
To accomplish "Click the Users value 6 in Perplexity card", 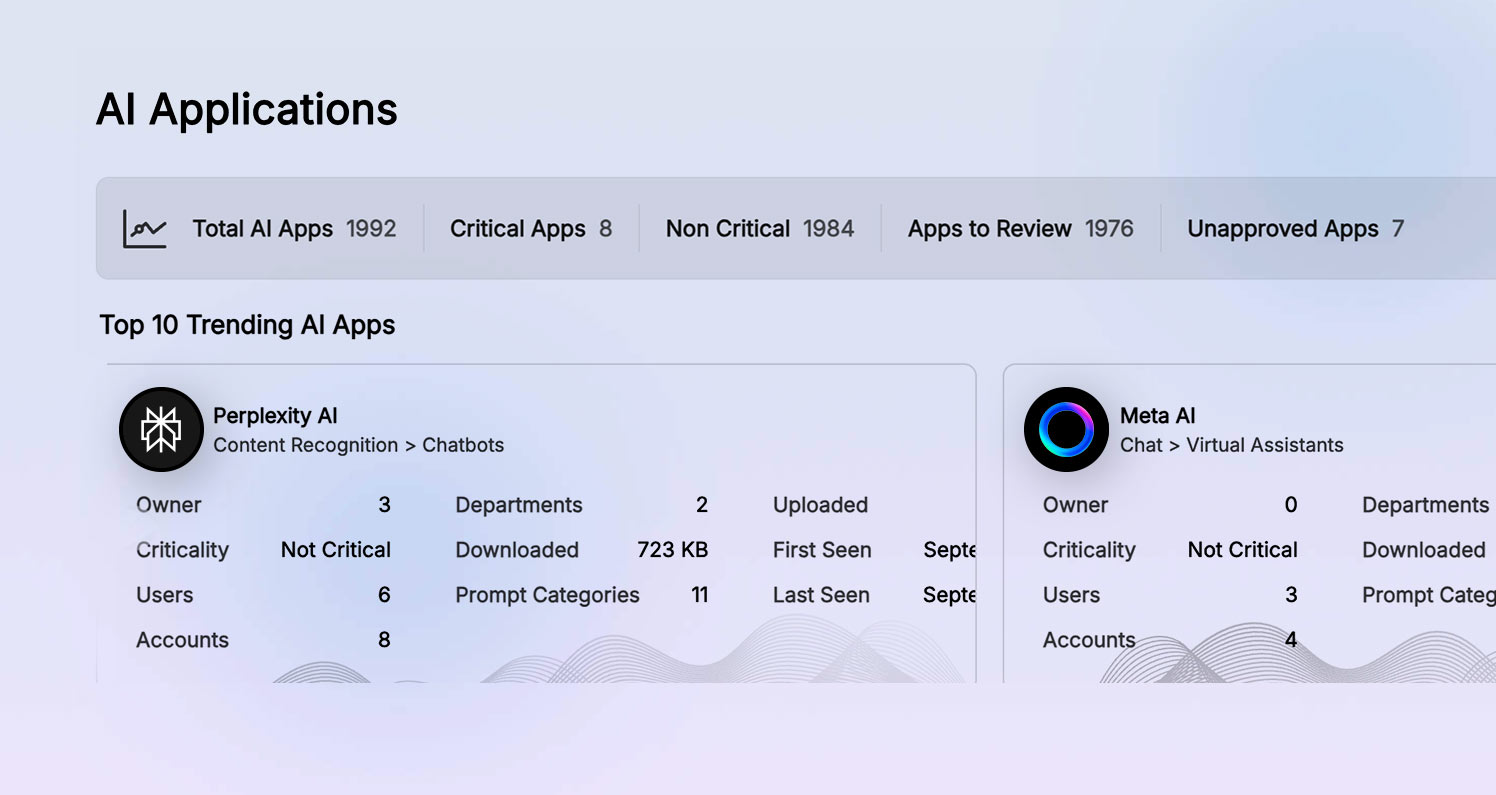I will coord(384,595).
